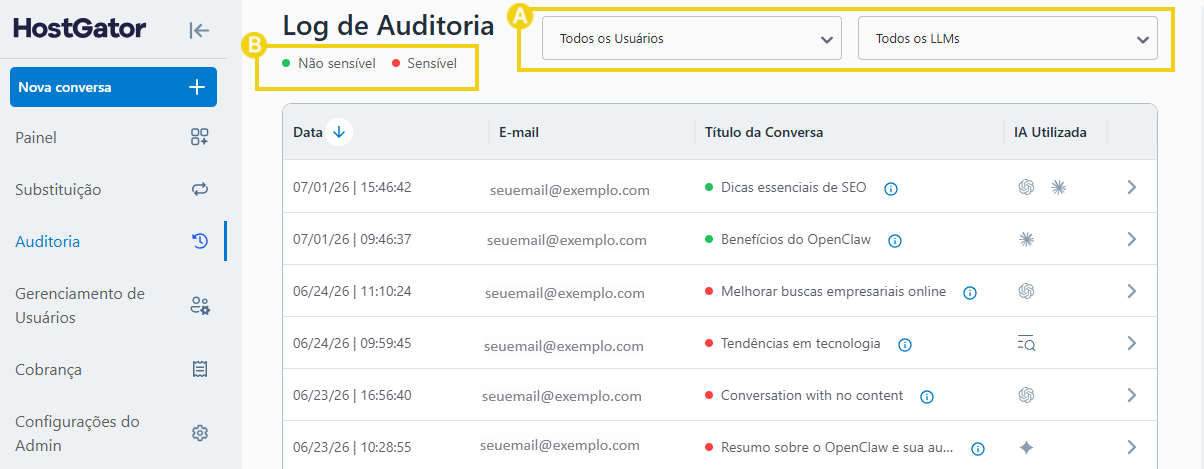Click info icon for Conversation with no content
1204x469 pixels.
point(927,396)
